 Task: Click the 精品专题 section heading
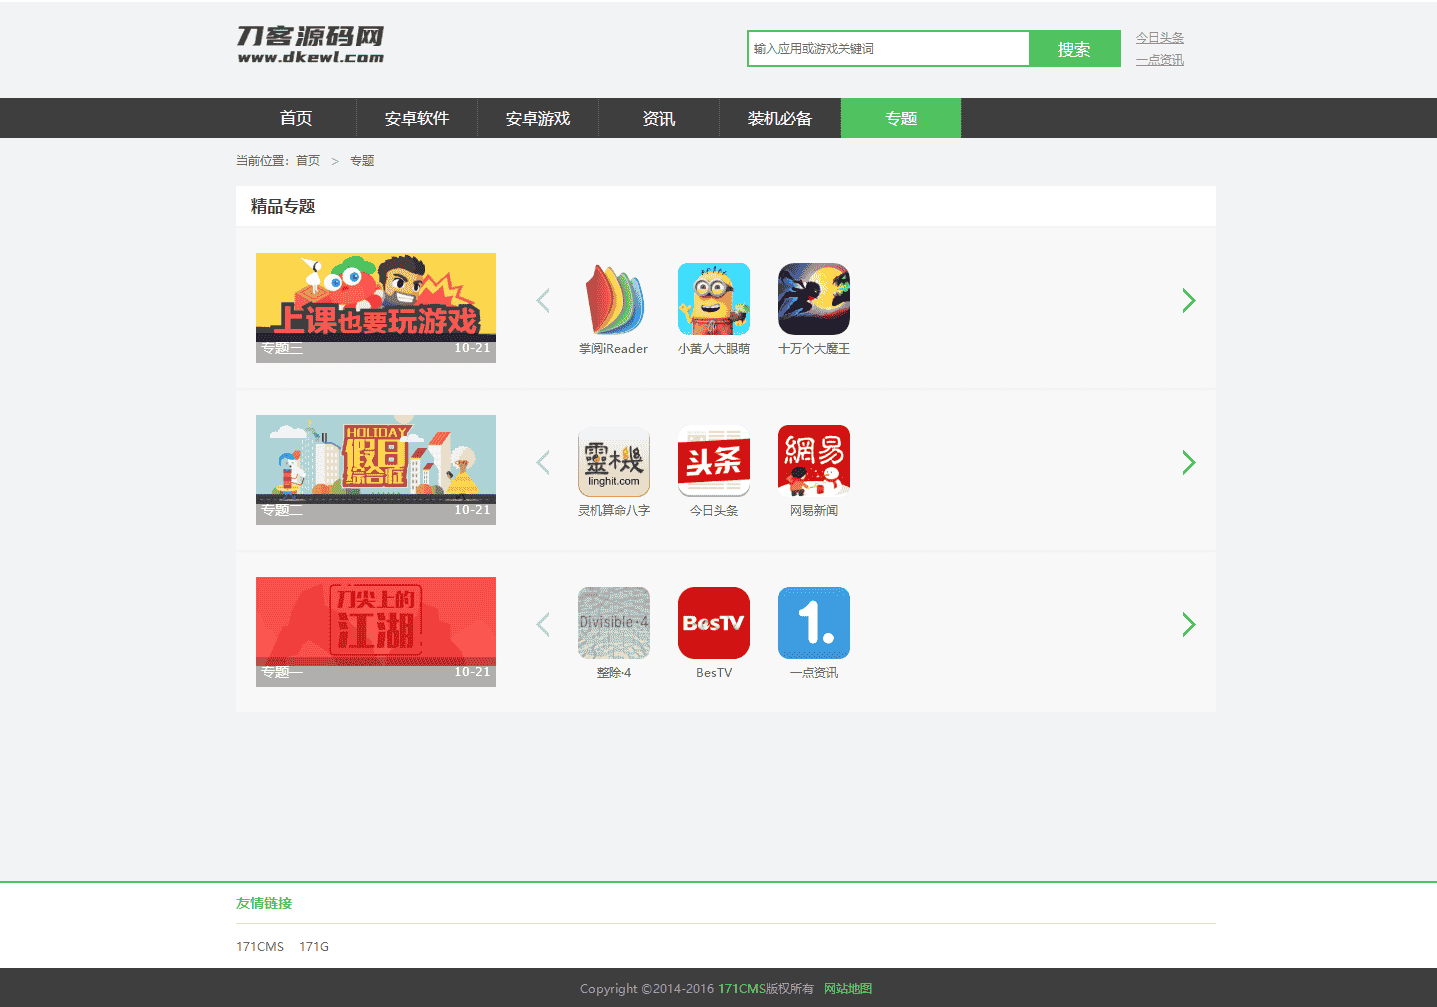(x=283, y=206)
